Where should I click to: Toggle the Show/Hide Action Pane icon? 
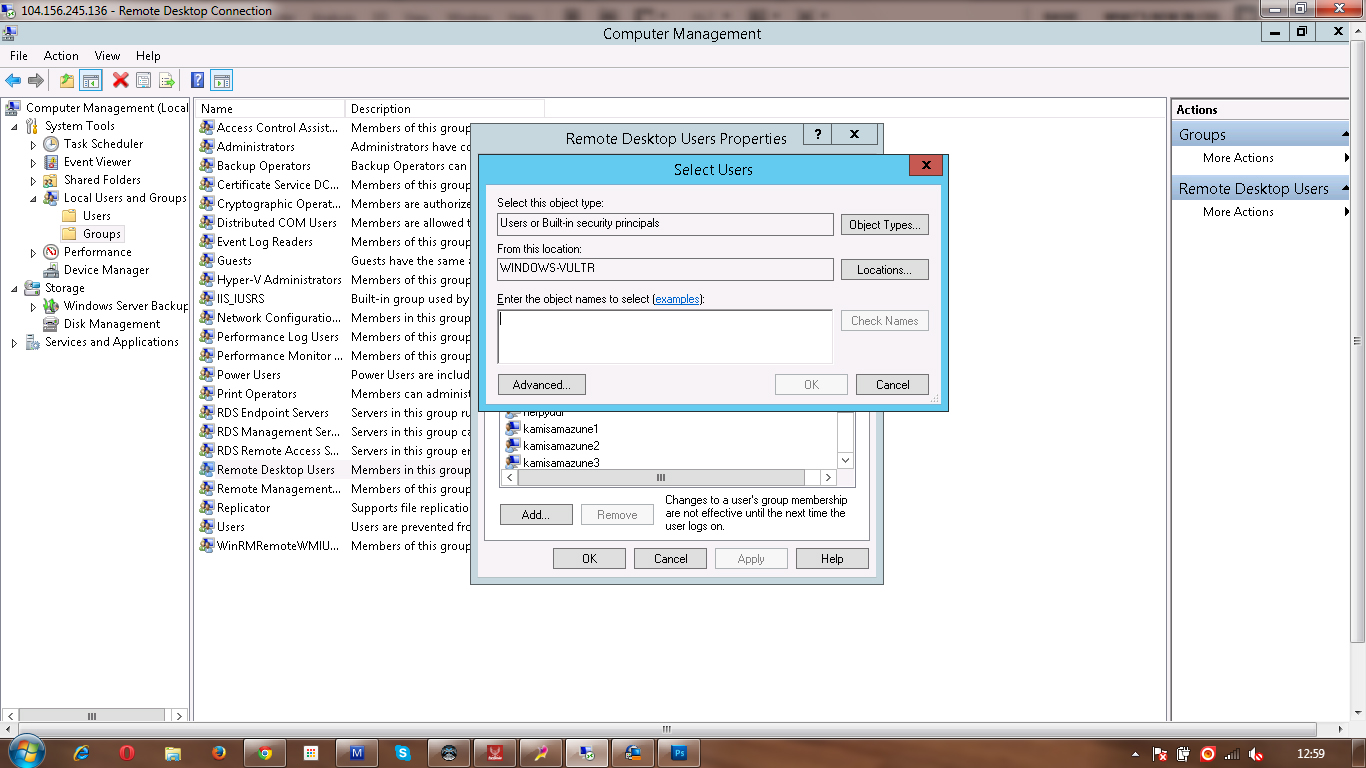[221, 81]
